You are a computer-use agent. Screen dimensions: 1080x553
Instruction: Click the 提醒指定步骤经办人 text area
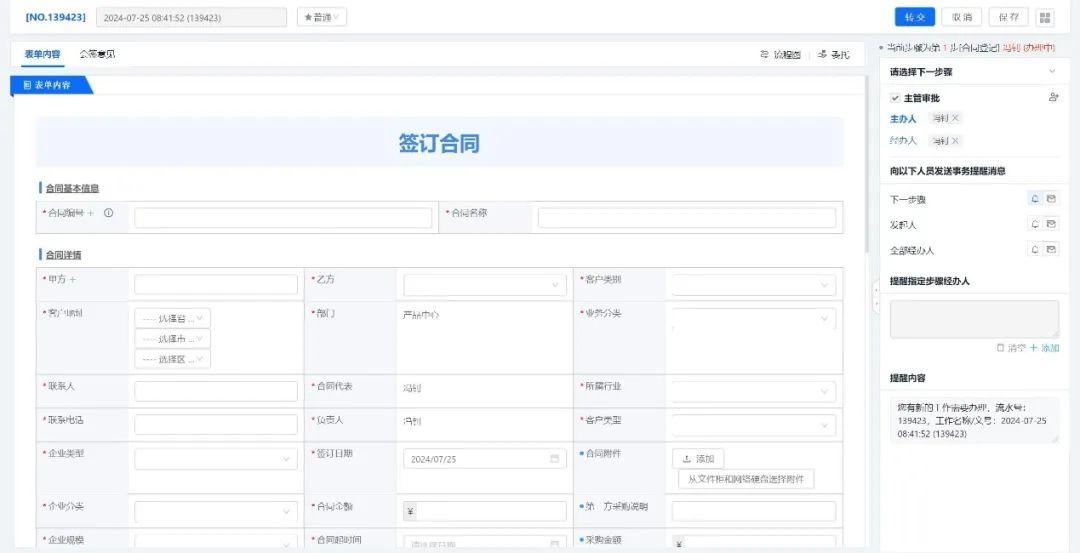click(974, 320)
